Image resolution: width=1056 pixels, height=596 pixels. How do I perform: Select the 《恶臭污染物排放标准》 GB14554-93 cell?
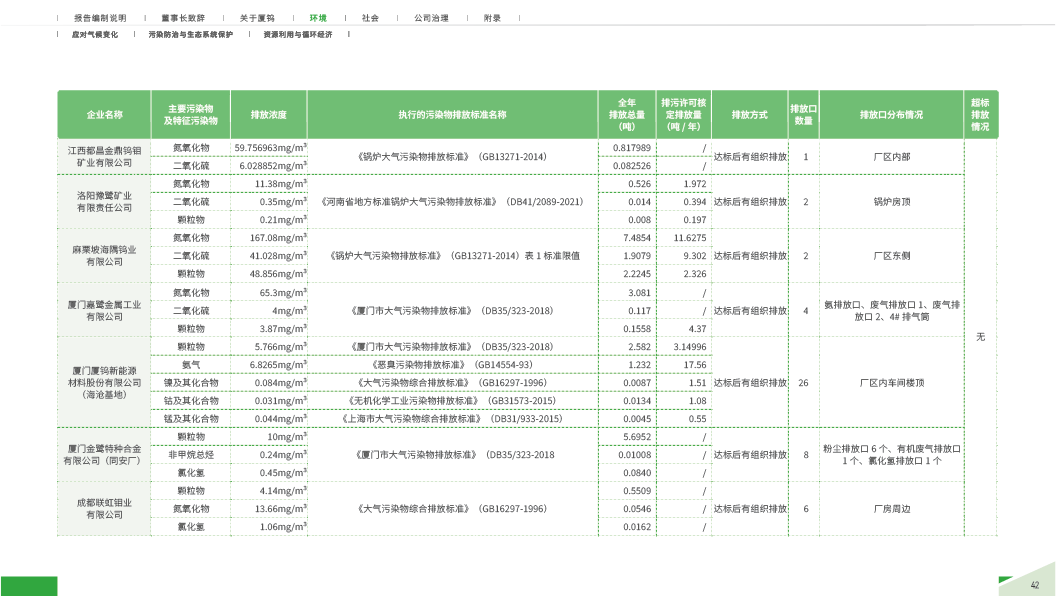452,365
